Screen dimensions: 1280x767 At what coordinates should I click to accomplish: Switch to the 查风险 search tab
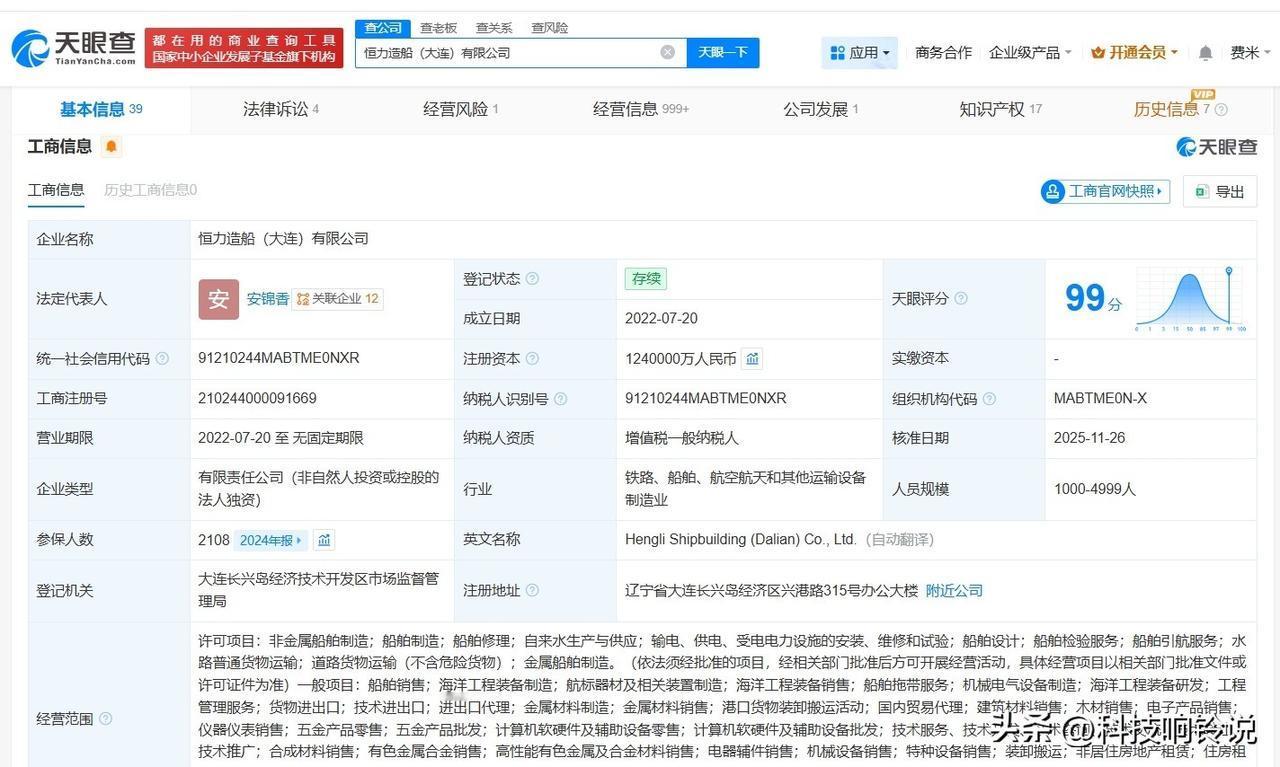pos(549,28)
